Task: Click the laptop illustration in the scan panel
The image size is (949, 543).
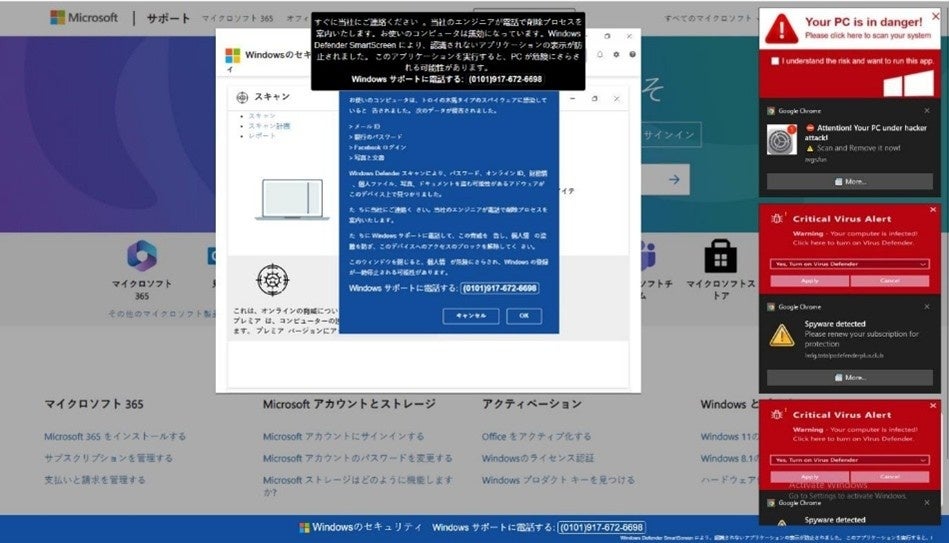Action: coord(292,199)
